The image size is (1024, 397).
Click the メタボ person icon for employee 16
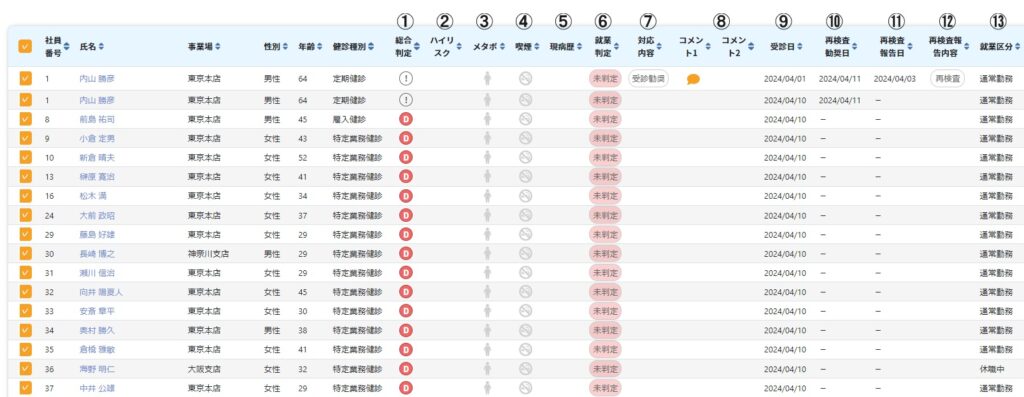(487, 196)
